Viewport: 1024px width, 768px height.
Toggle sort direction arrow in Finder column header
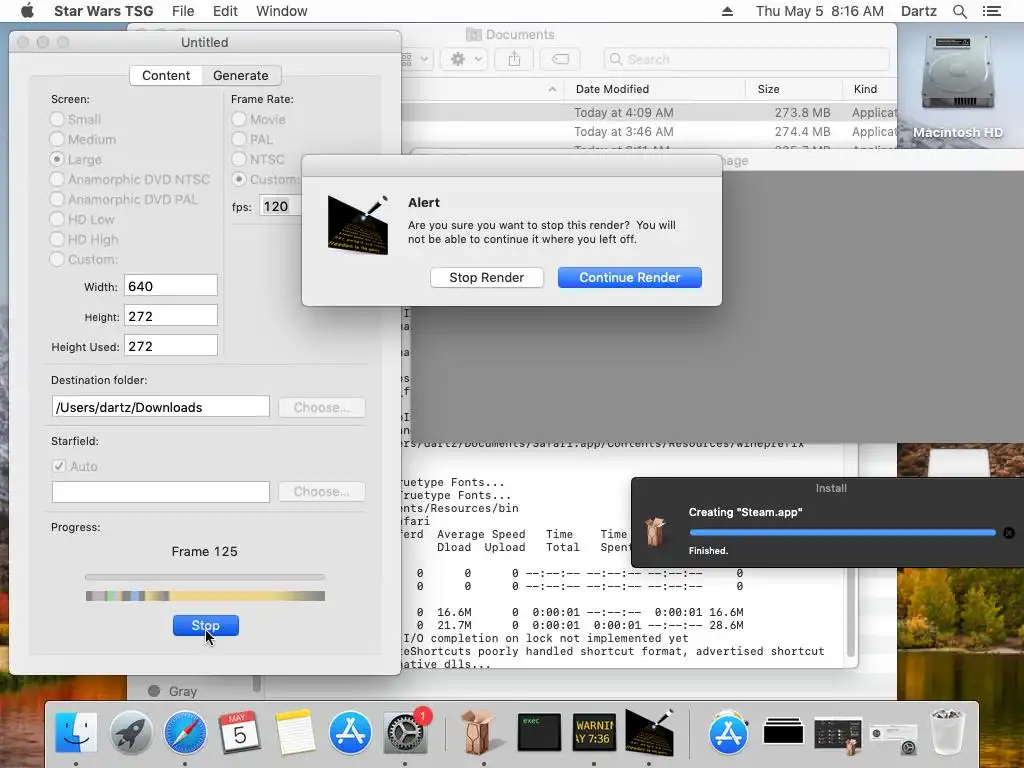pos(552,89)
